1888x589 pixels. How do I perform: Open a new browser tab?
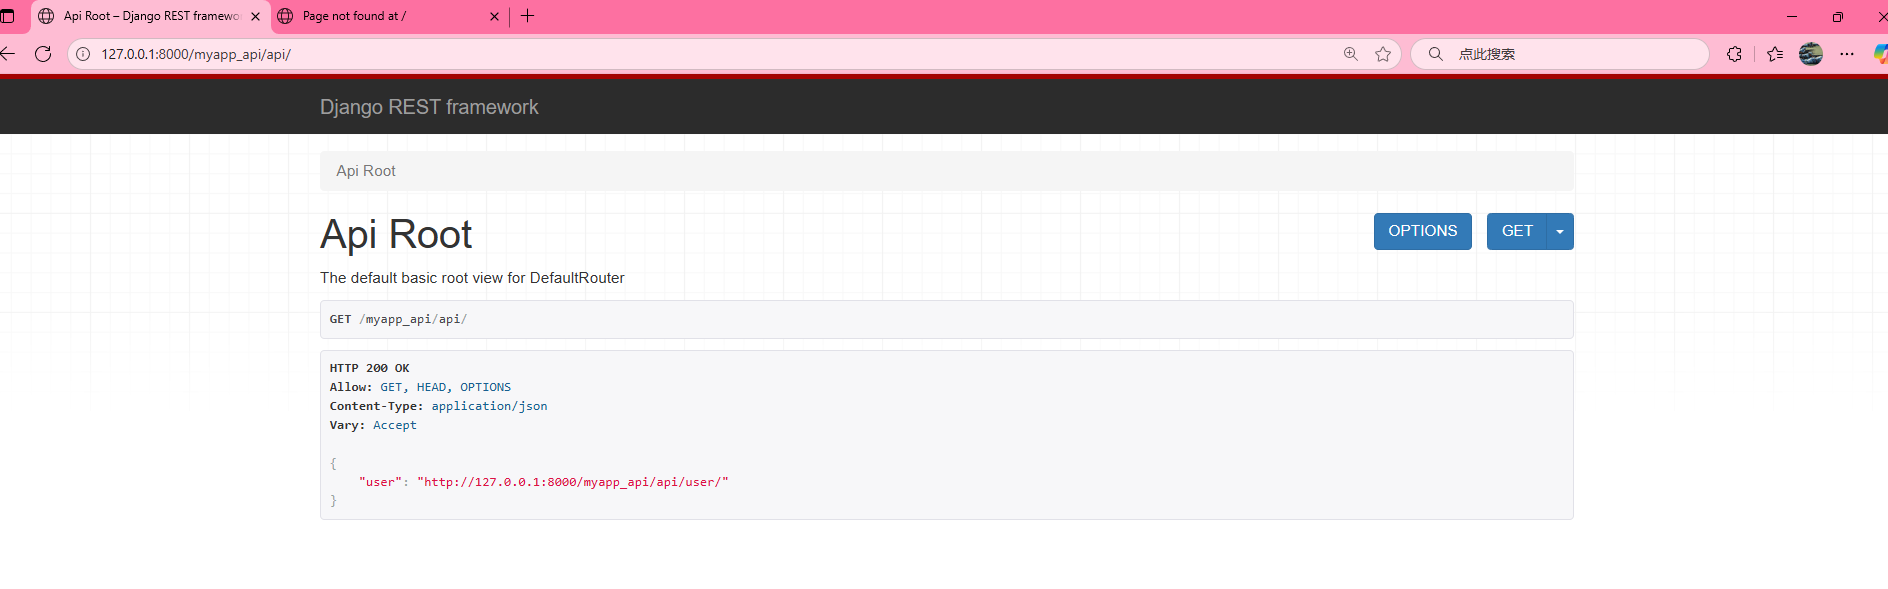click(528, 16)
